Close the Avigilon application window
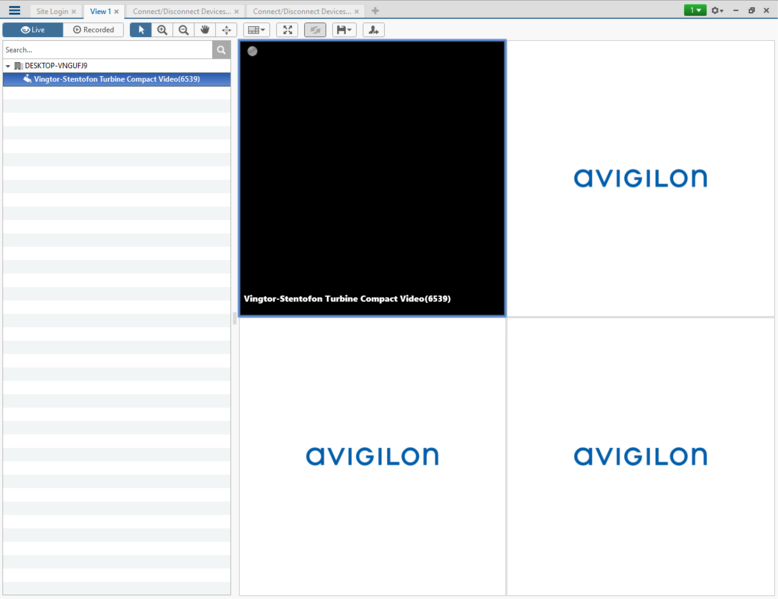This screenshot has height=599, width=778. click(x=767, y=10)
